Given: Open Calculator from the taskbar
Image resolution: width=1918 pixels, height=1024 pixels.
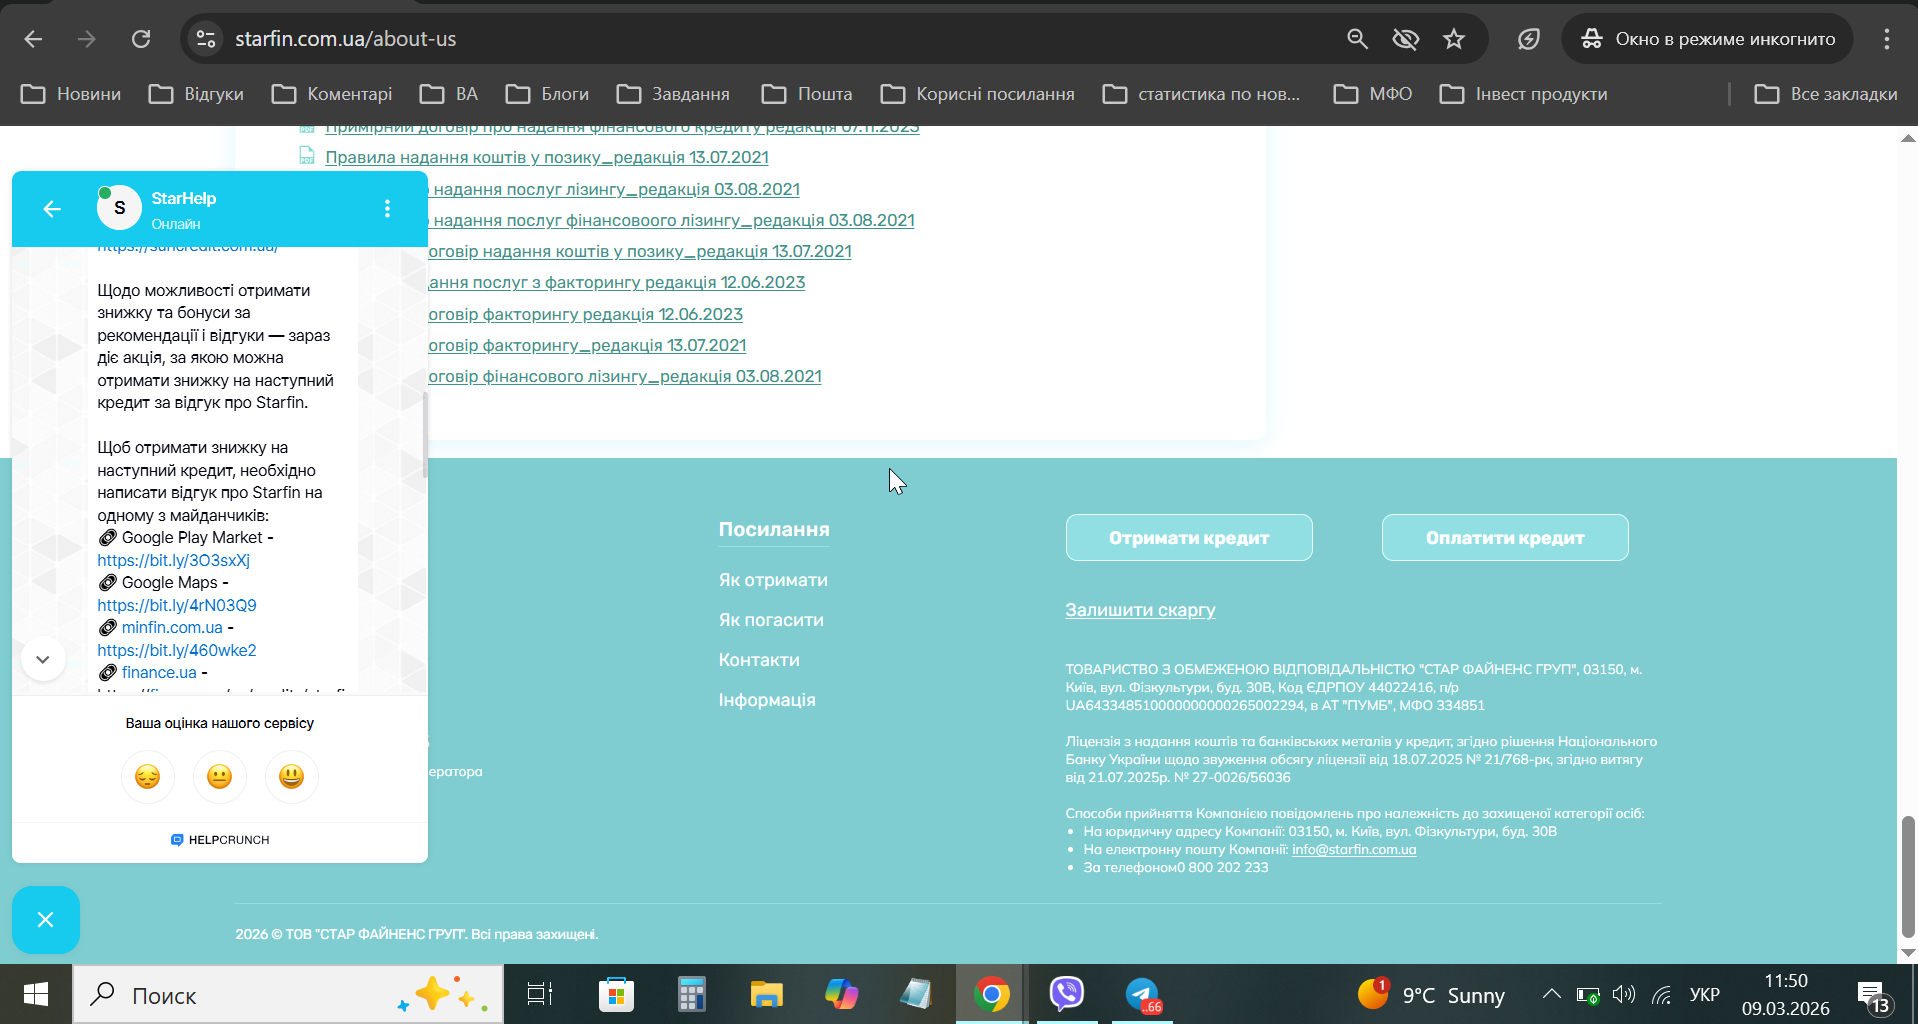Looking at the screenshot, I should click(x=691, y=994).
